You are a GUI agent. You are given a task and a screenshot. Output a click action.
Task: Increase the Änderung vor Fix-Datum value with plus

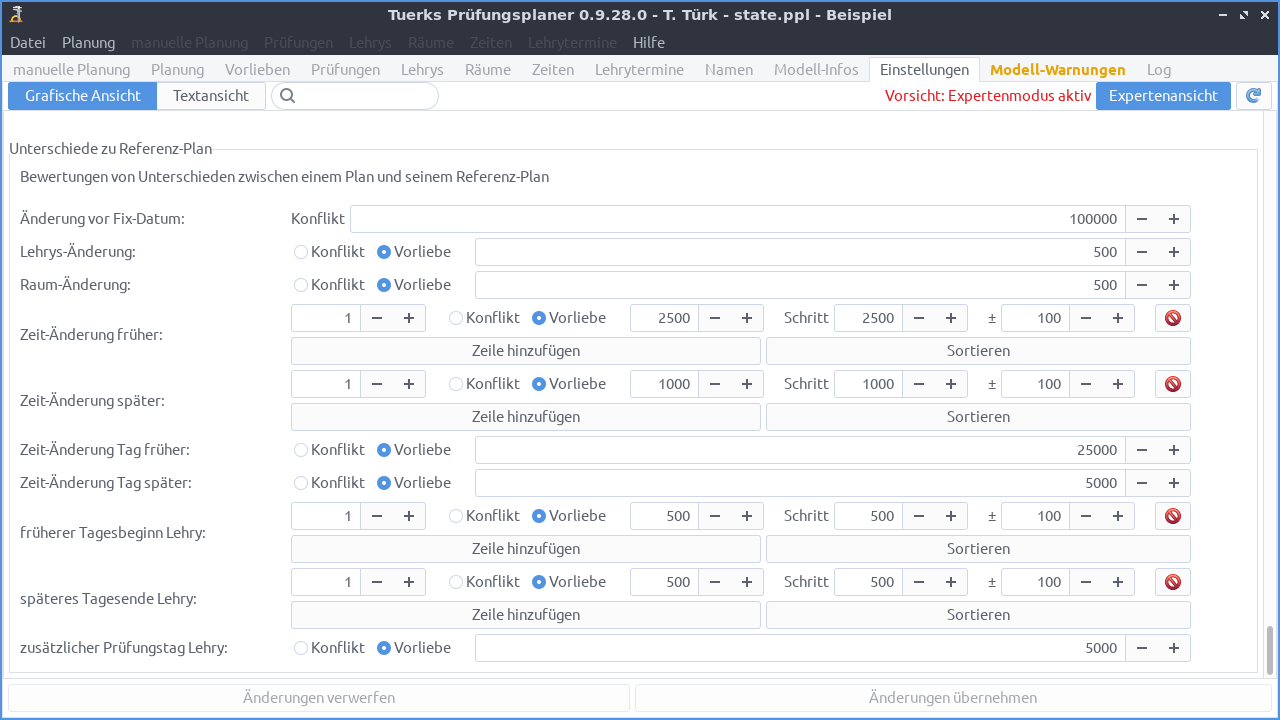pos(1174,219)
